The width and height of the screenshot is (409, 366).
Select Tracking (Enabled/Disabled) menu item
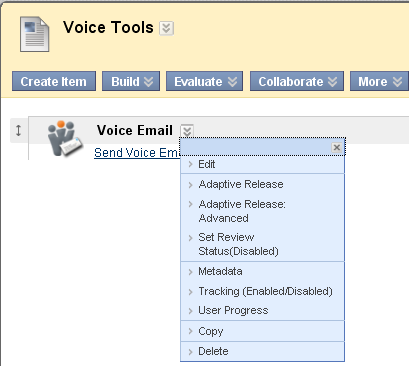tap(263, 291)
